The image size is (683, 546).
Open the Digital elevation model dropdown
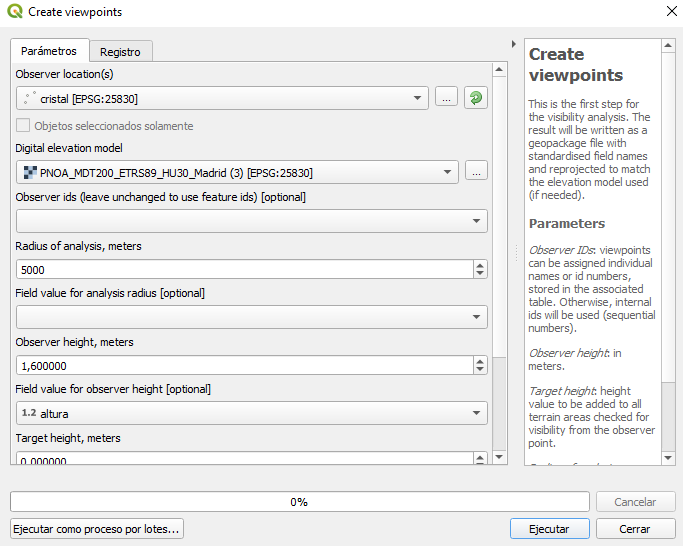(x=447, y=173)
